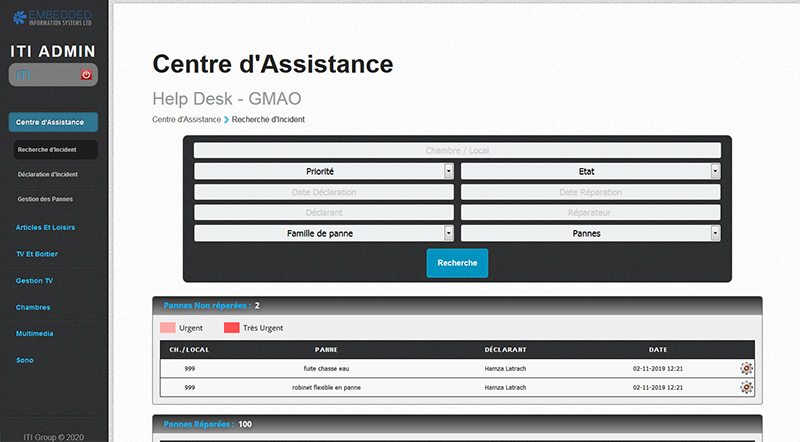The width and height of the screenshot is (800, 442).
Task: Open Articles Et Loisirs section
Action: click(46, 227)
